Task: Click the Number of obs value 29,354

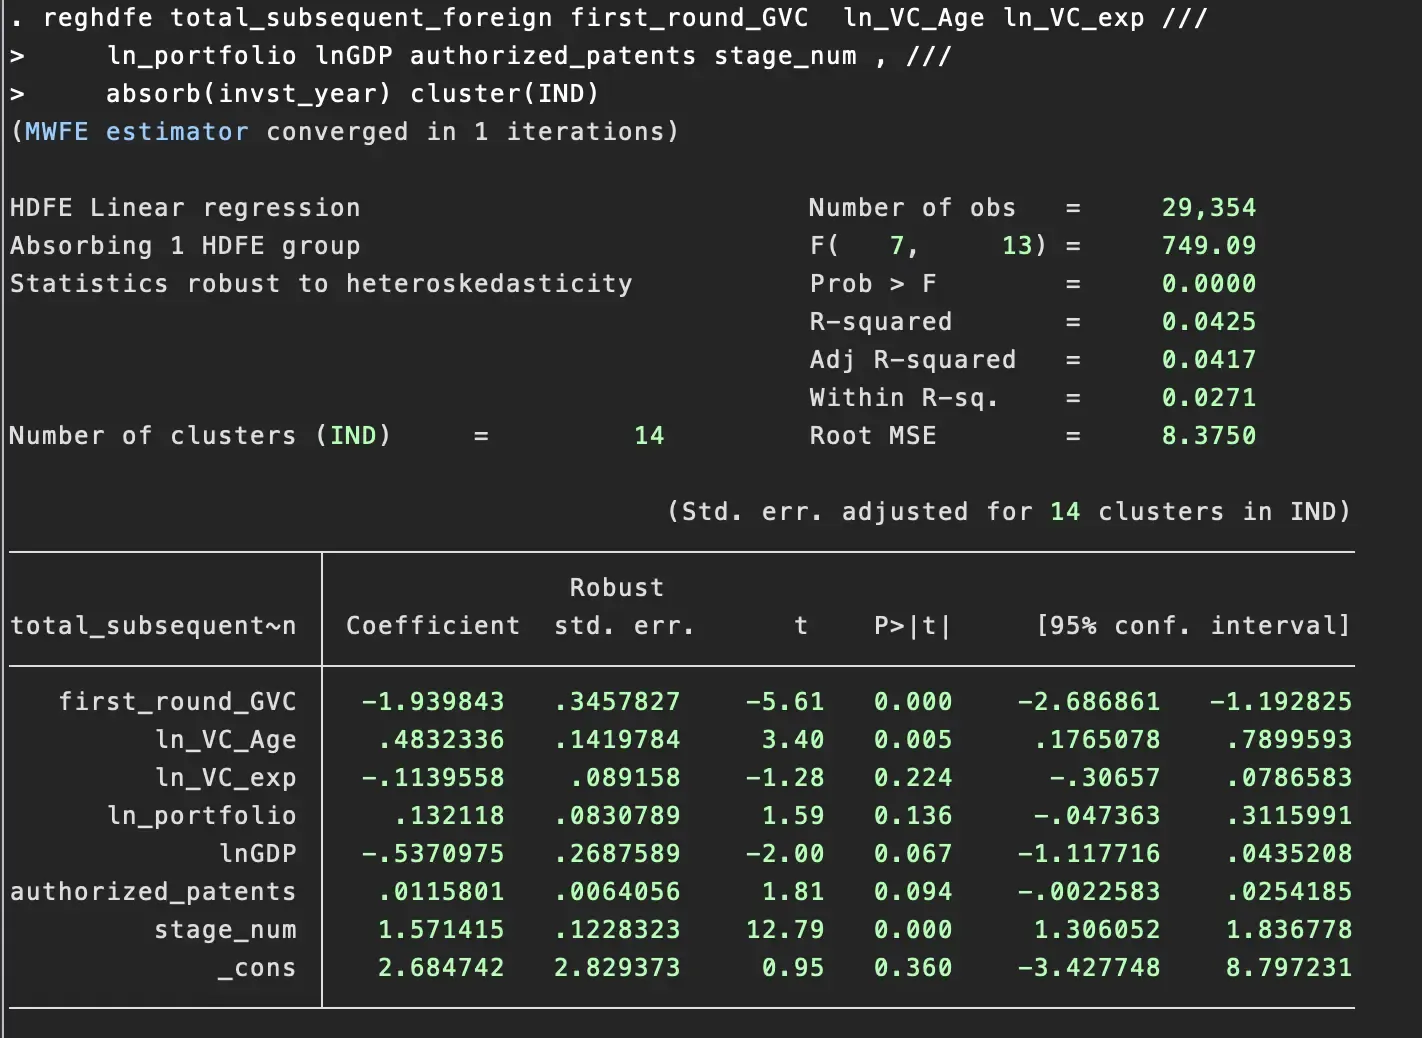Action: pyautogui.click(x=1208, y=208)
